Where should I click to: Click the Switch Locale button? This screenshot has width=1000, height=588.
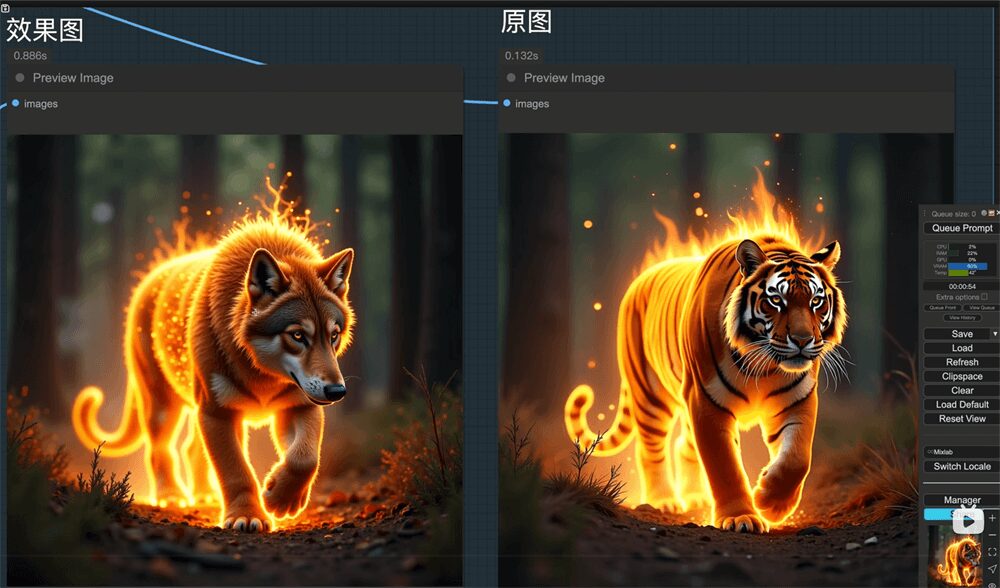coord(962,466)
